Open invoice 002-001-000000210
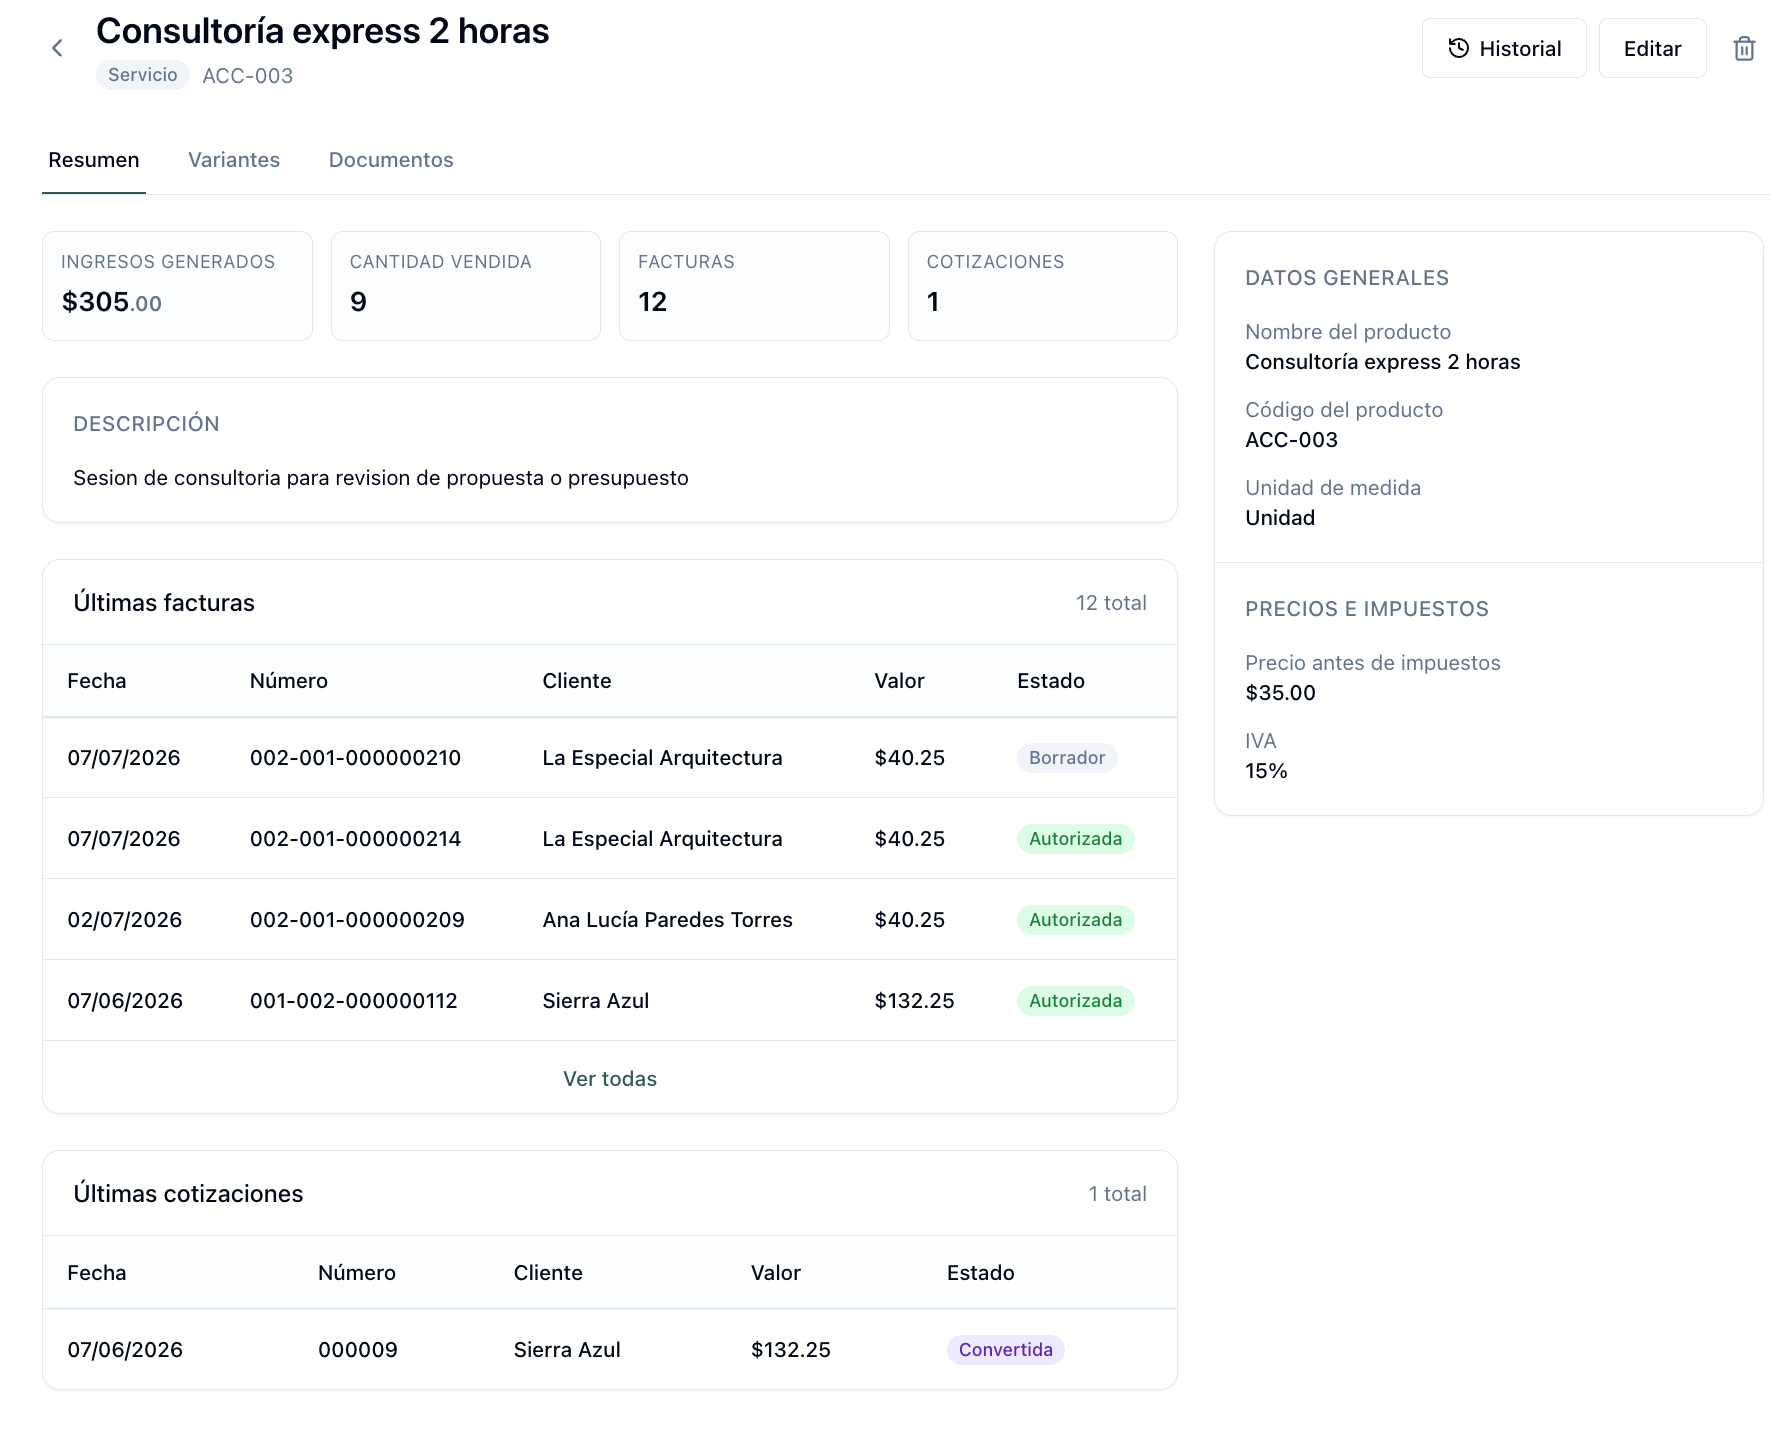Screen dimensions: 1780x1440 (x=355, y=758)
